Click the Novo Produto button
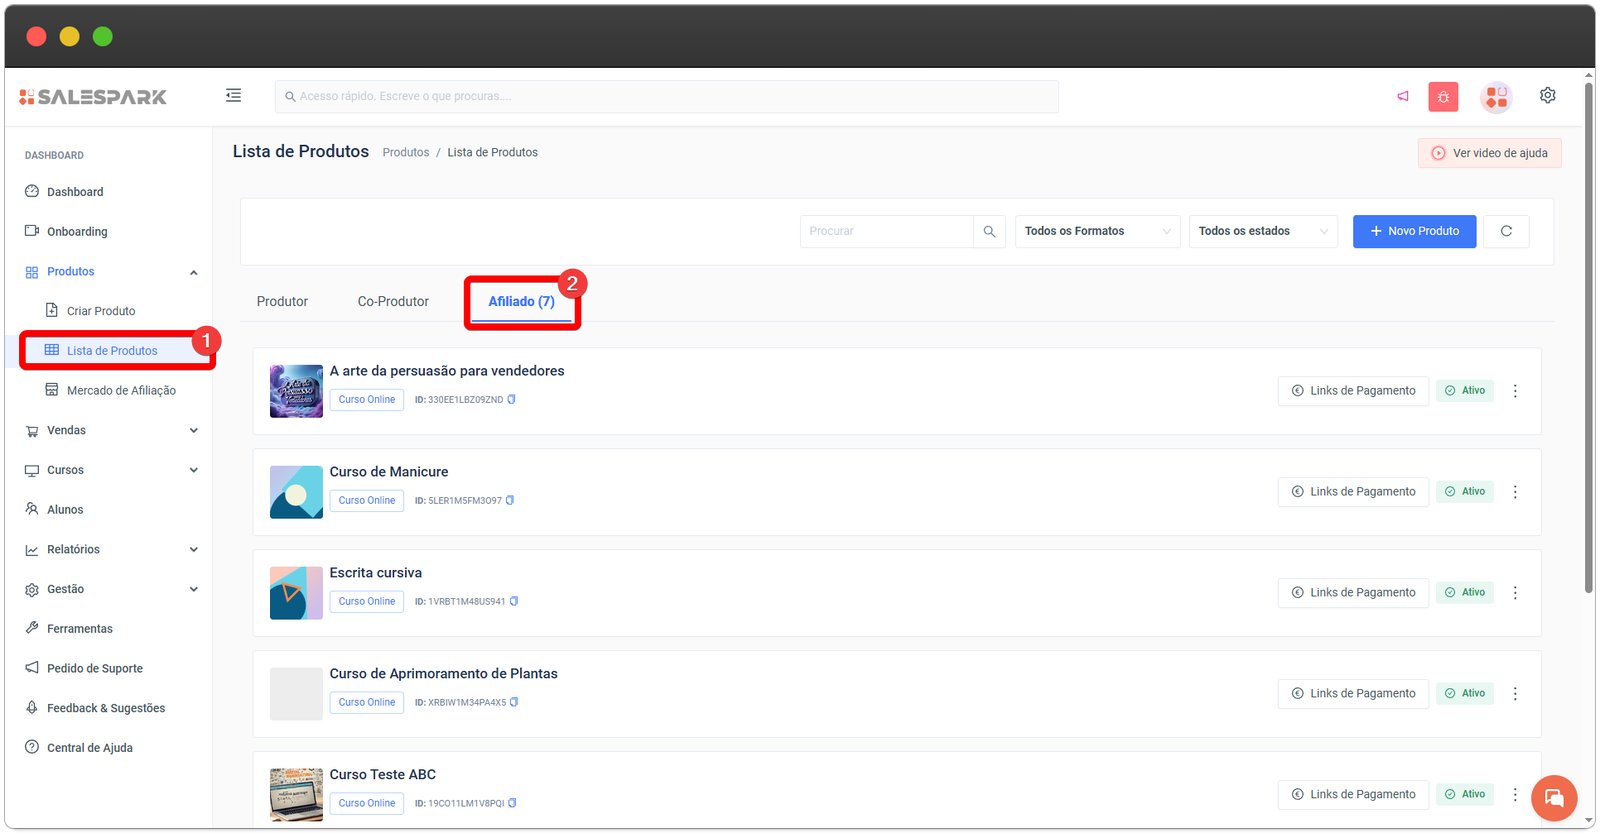 pos(1414,231)
